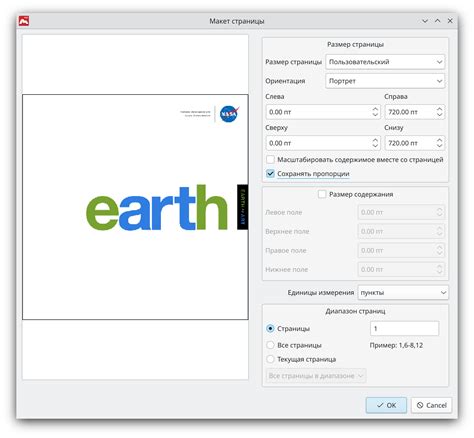Decrease the Снизу value with down arrow
Image resolution: width=474 pixels, height=438 pixels.
click(439, 146)
